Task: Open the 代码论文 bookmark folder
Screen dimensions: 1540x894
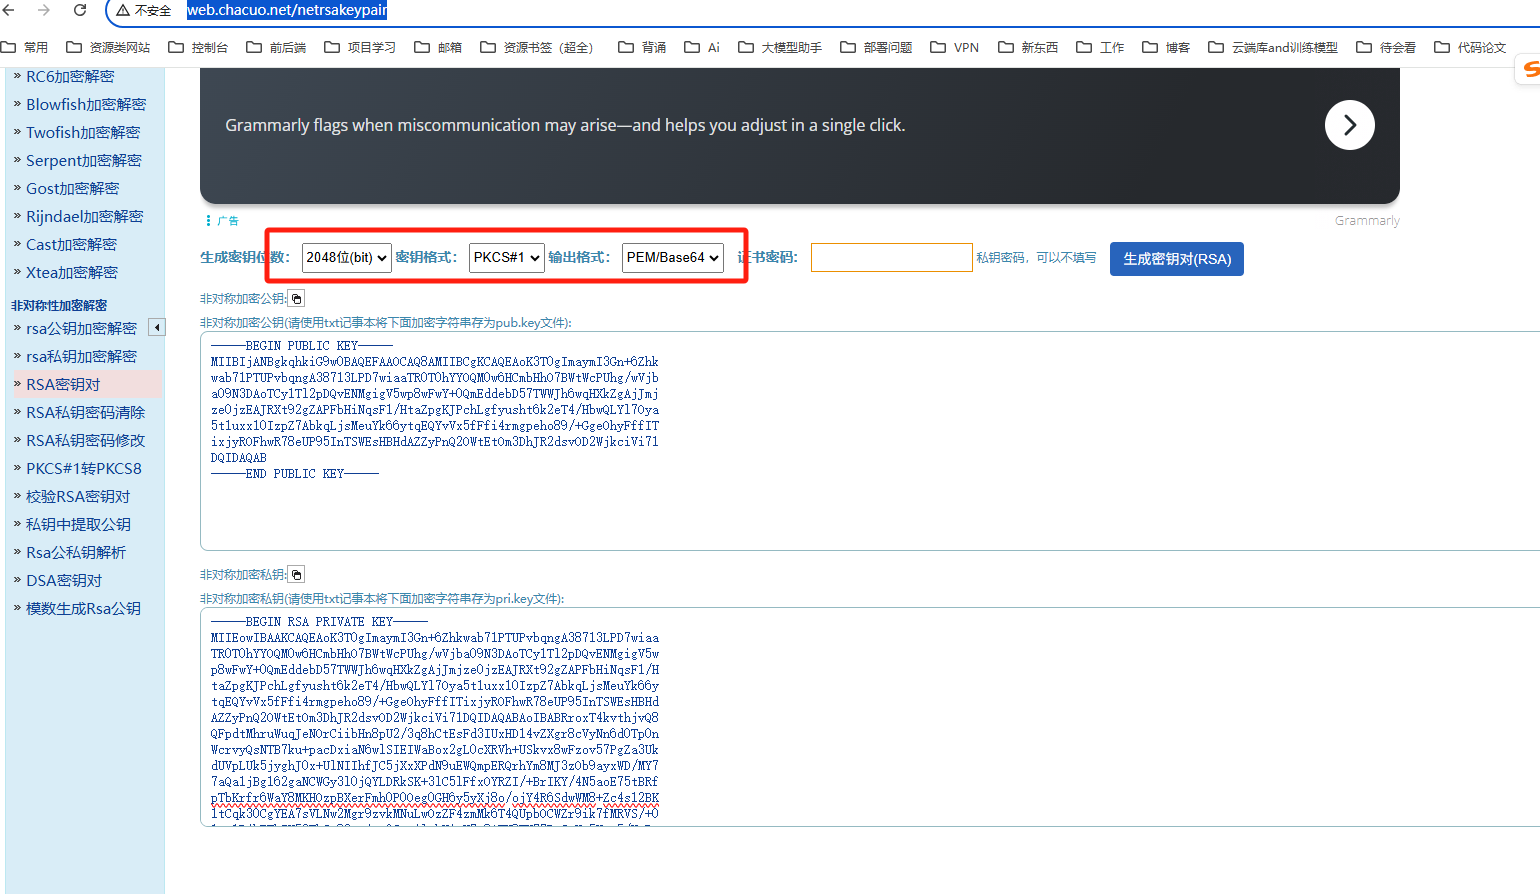Action: pos(1470,47)
